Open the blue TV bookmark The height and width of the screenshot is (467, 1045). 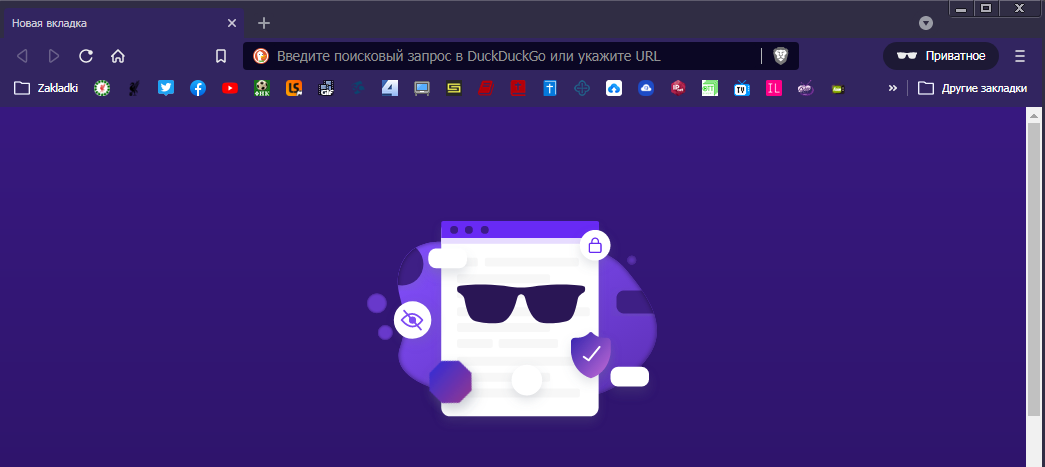(742, 88)
